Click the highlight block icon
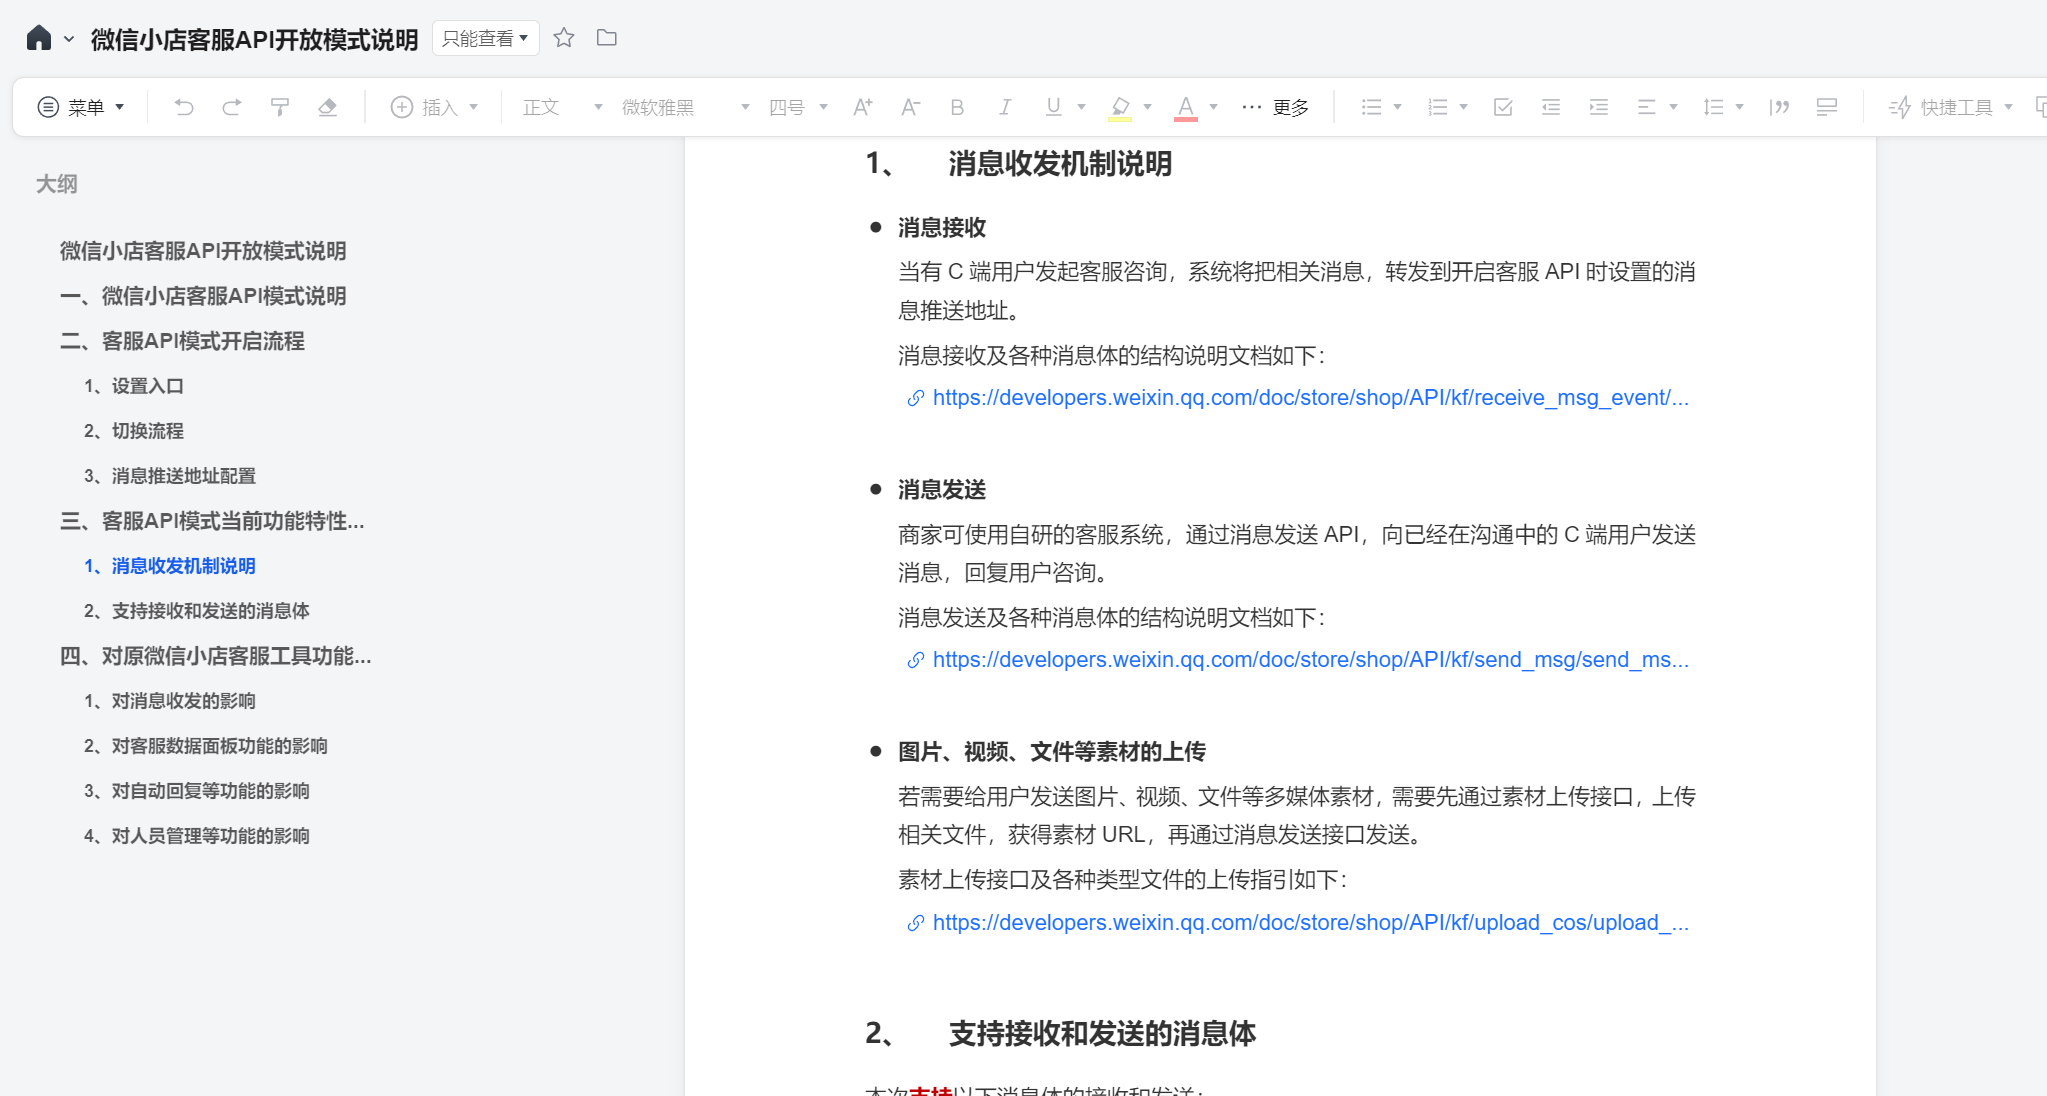The width and height of the screenshot is (2047, 1096). [x=1827, y=107]
